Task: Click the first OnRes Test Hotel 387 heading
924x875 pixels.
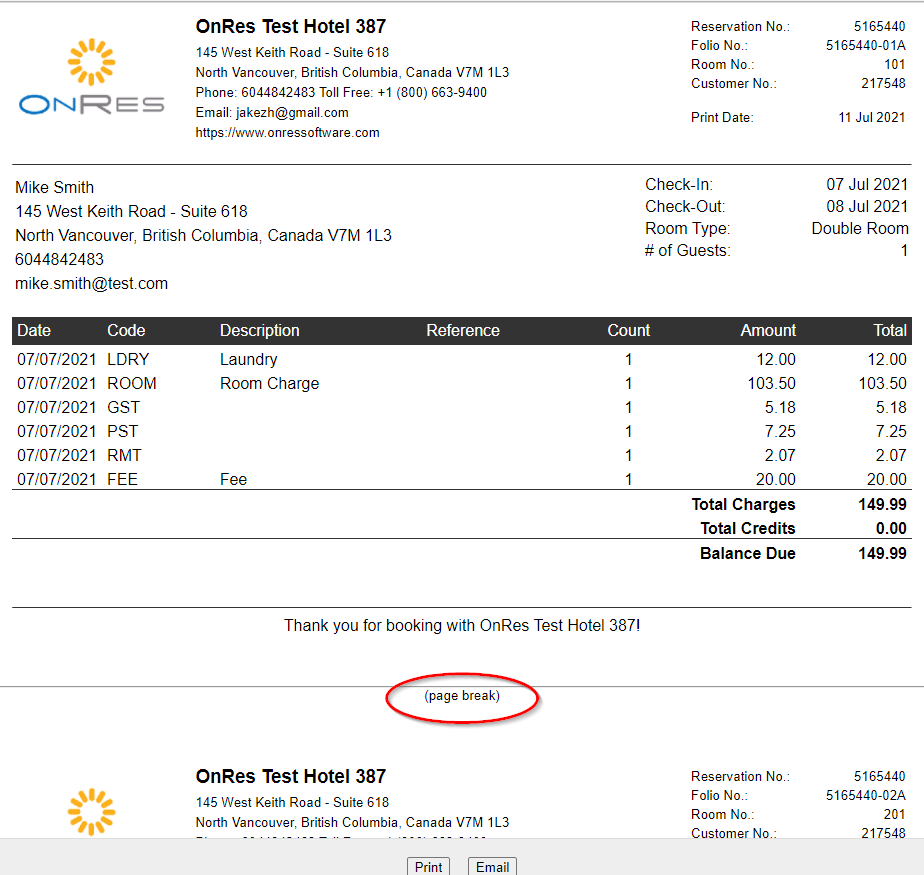Action: [x=291, y=27]
